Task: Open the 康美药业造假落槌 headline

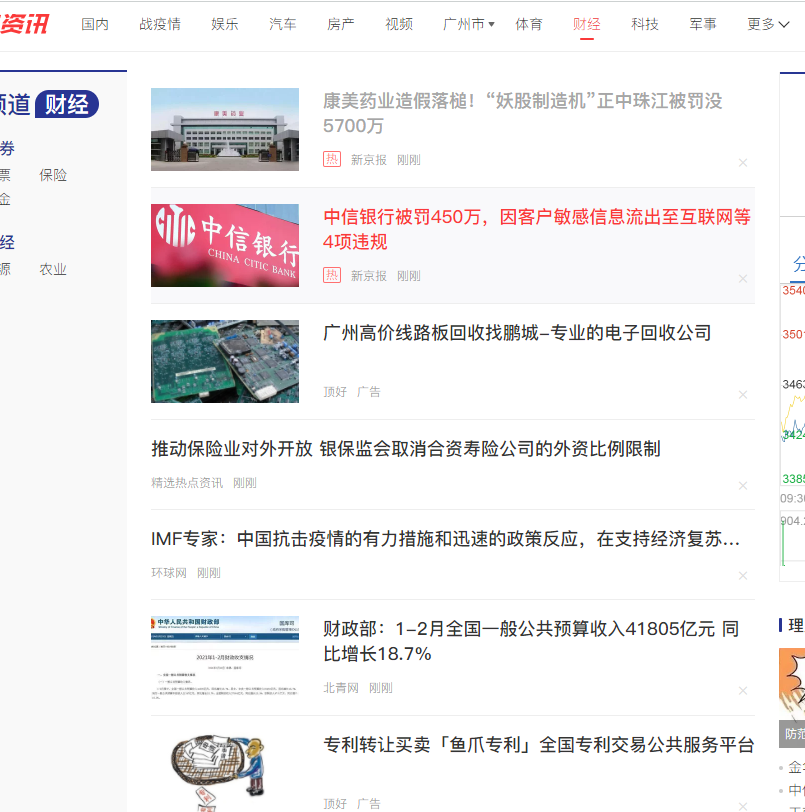Action: coord(522,113)
